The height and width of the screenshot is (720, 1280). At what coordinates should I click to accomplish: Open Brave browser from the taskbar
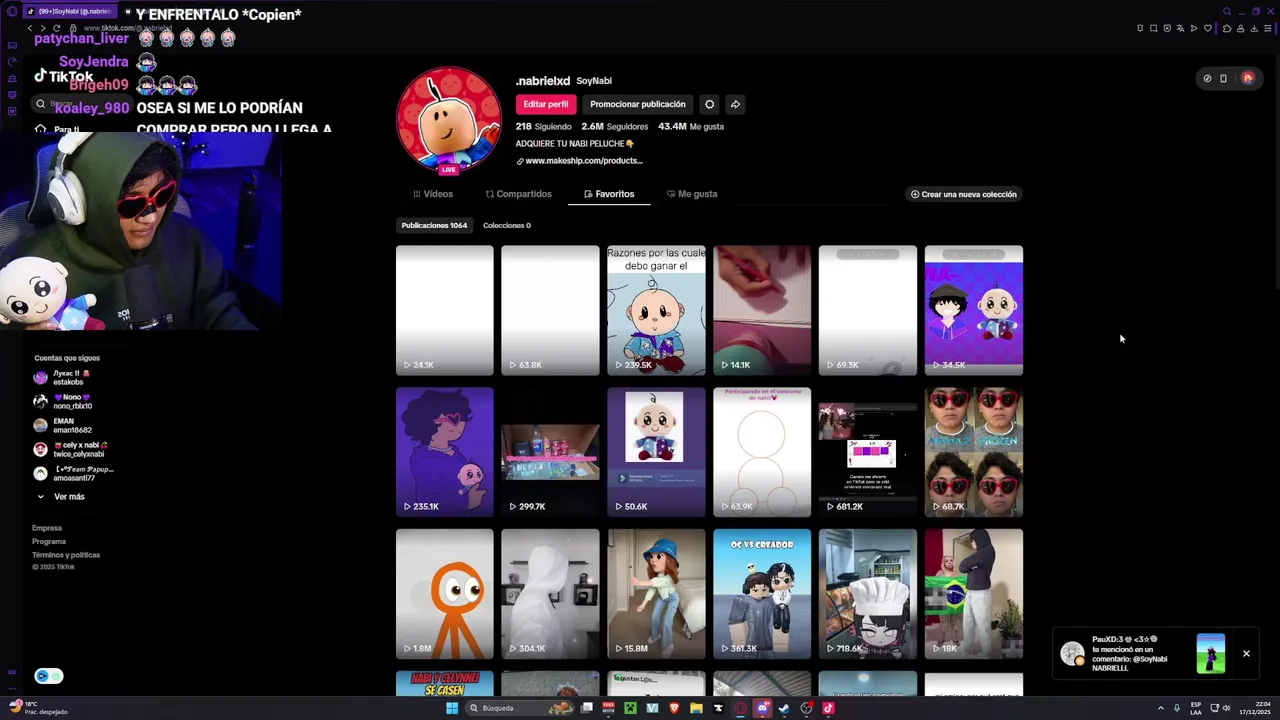pyautogui.click(x=675, y=708)
